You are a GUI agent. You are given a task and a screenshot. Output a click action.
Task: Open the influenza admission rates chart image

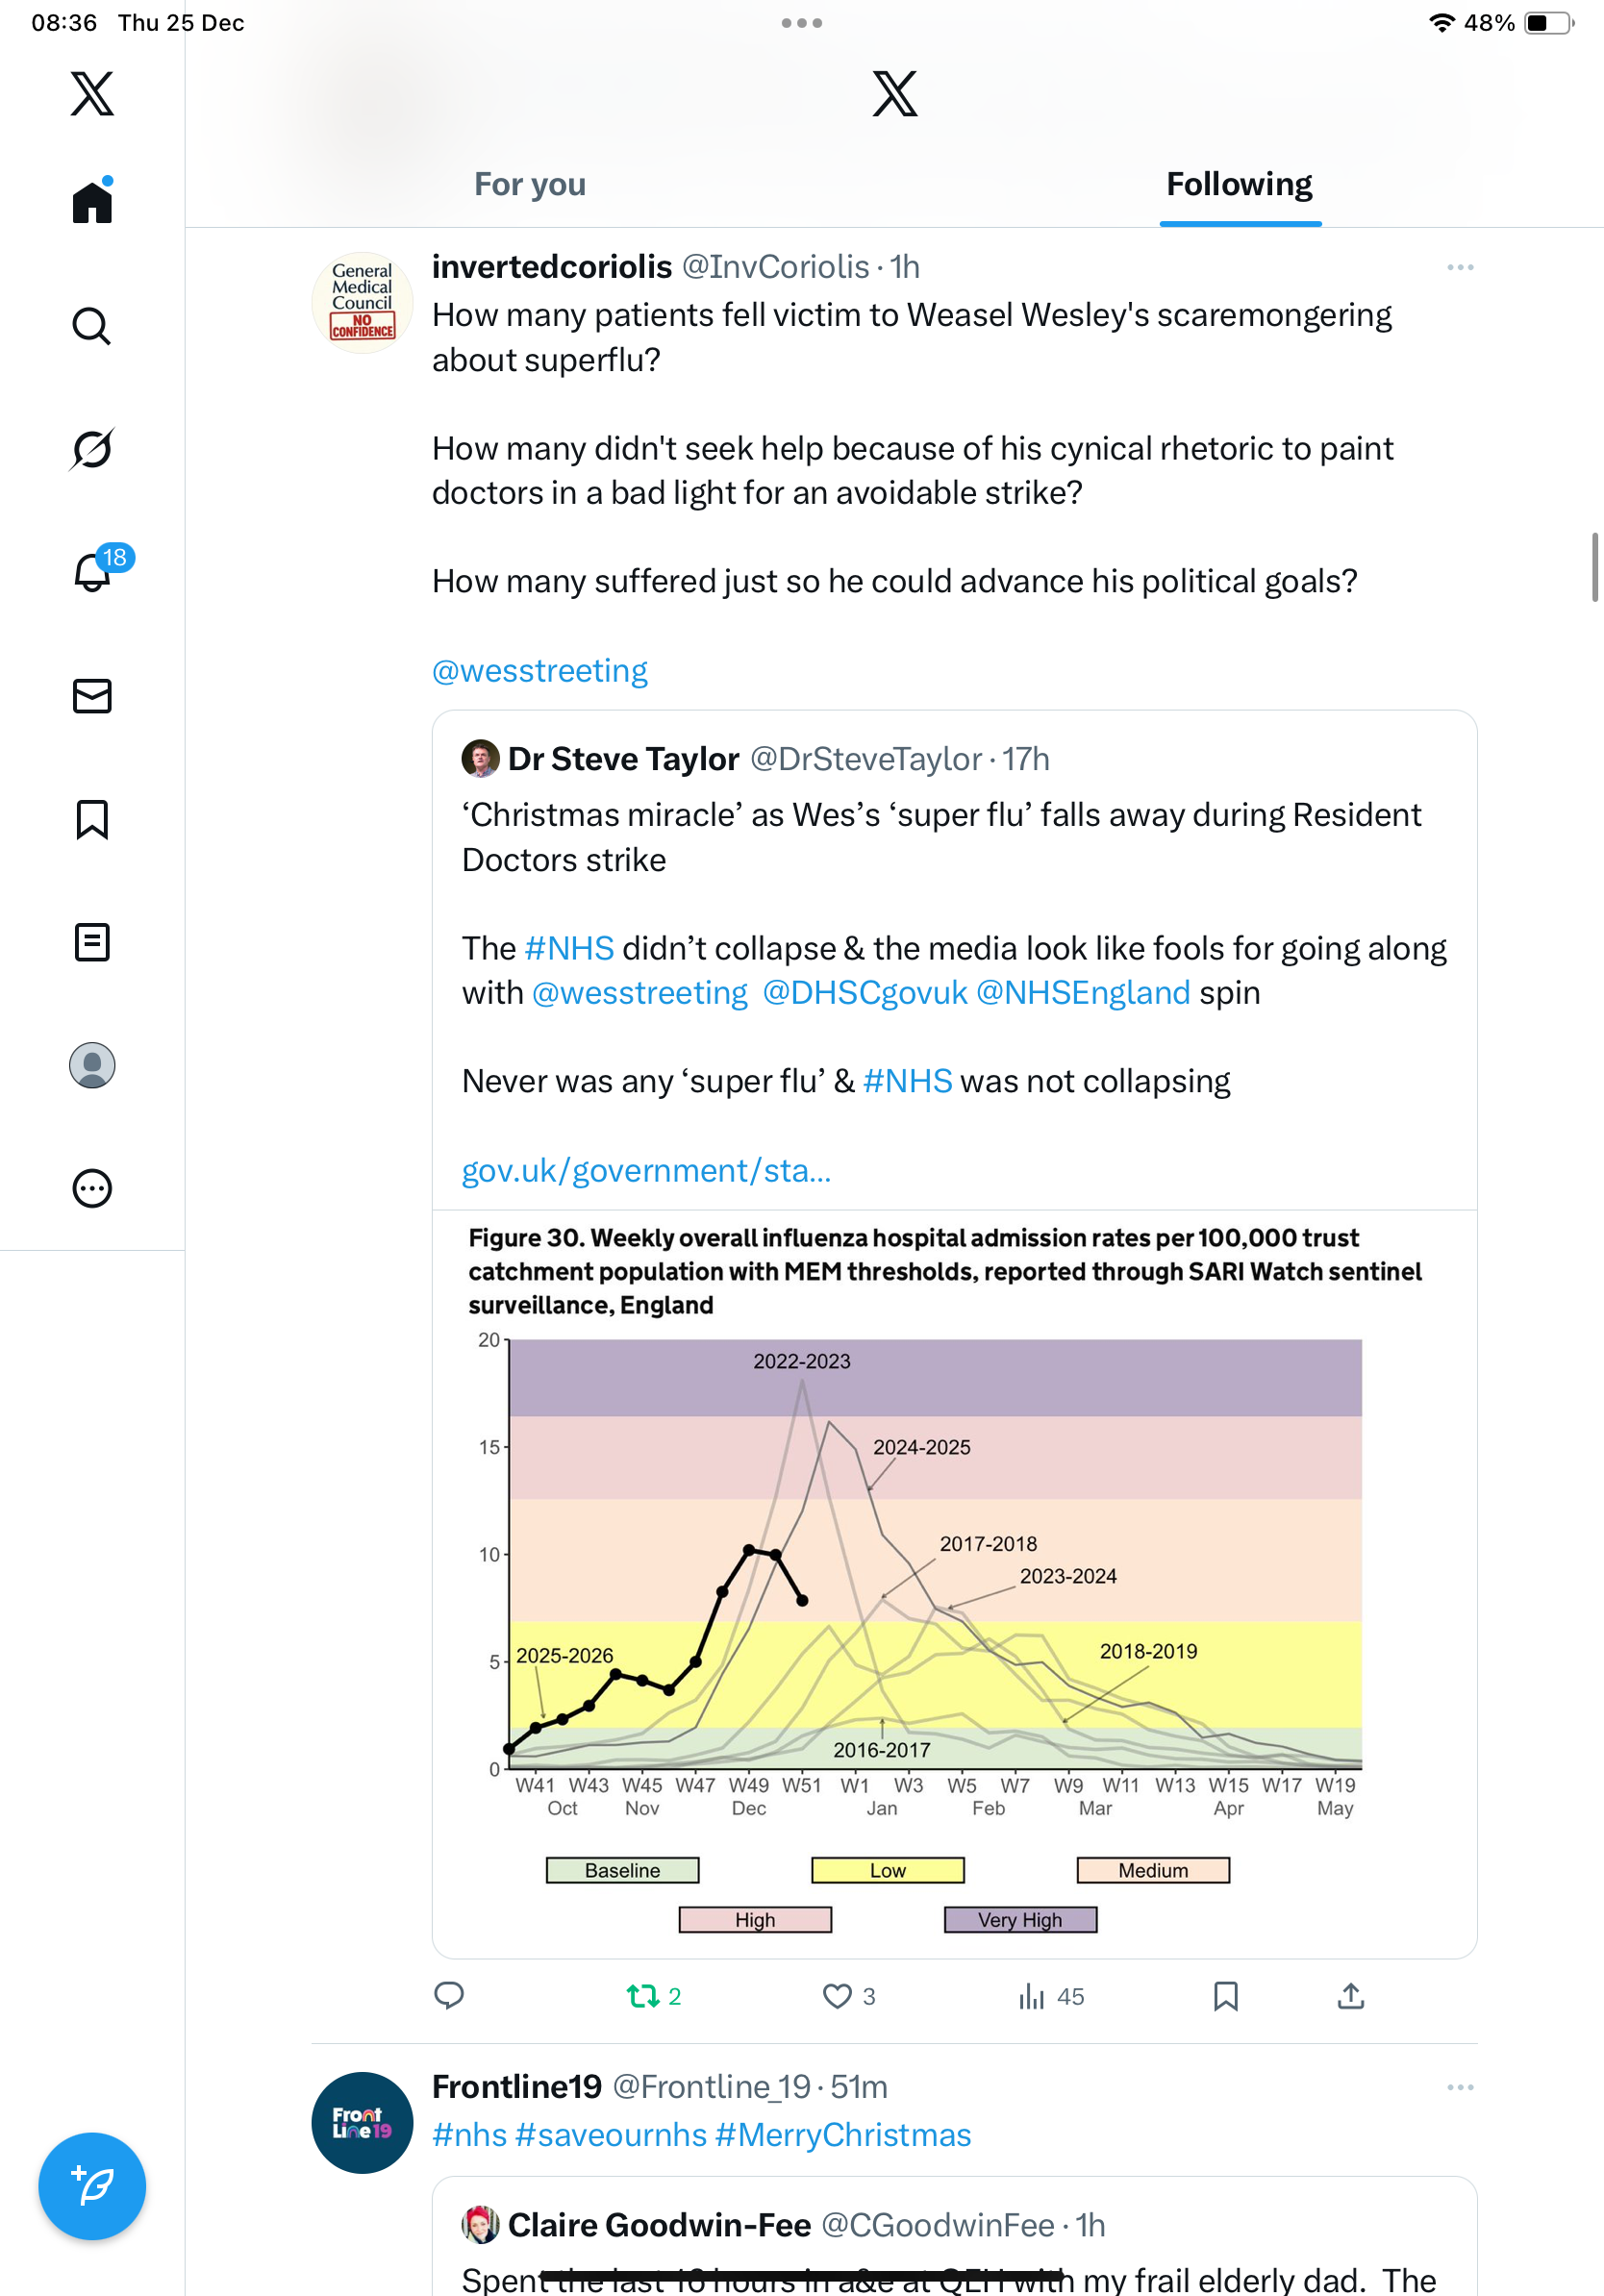[x=954, y=1582]
